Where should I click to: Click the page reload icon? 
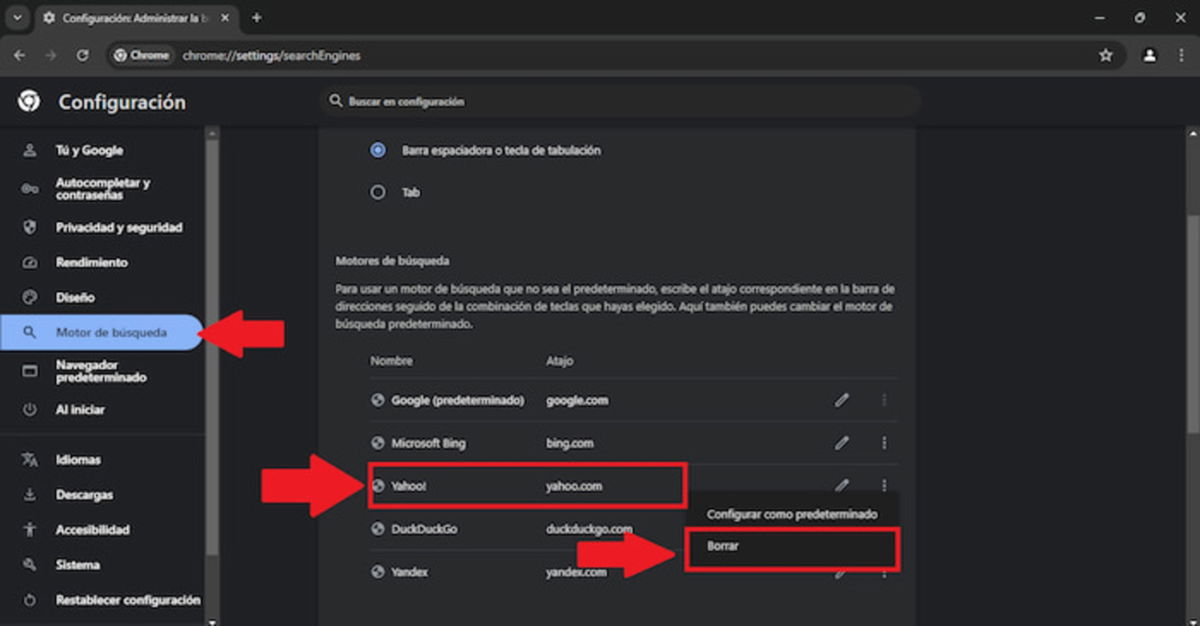click(83, 56)
